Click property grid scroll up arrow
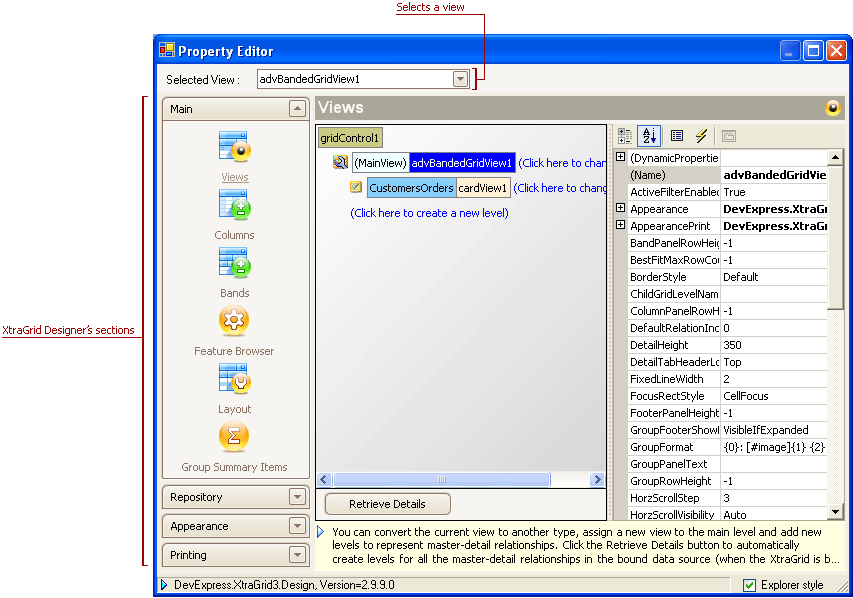This screenshot has width=853, height=598. (835, 157)
